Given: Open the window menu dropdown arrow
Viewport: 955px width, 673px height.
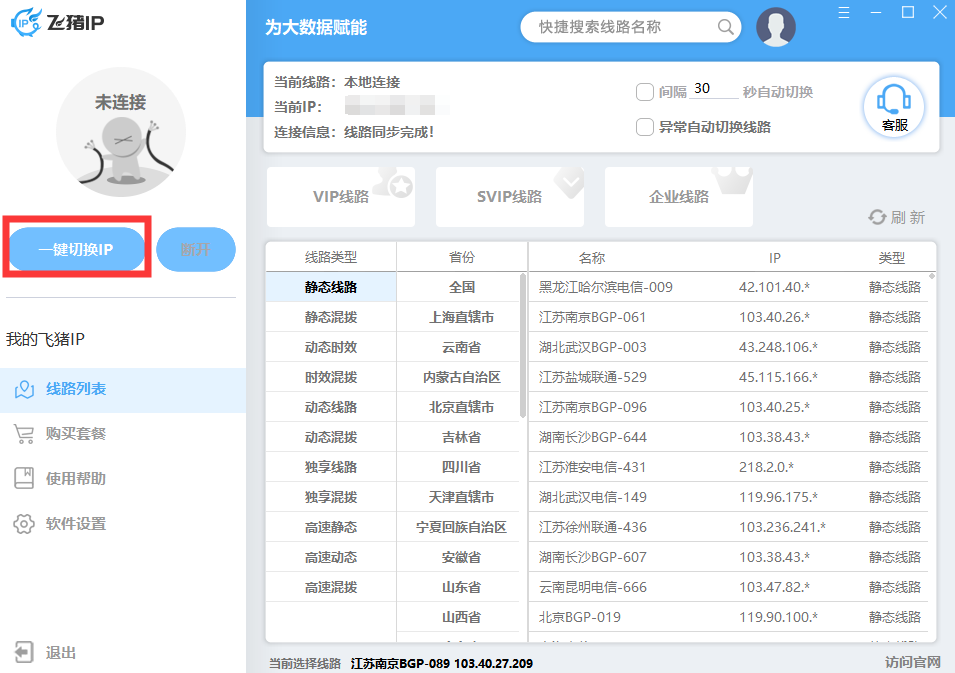Looking at the screenshot, I should click(845, 13).
